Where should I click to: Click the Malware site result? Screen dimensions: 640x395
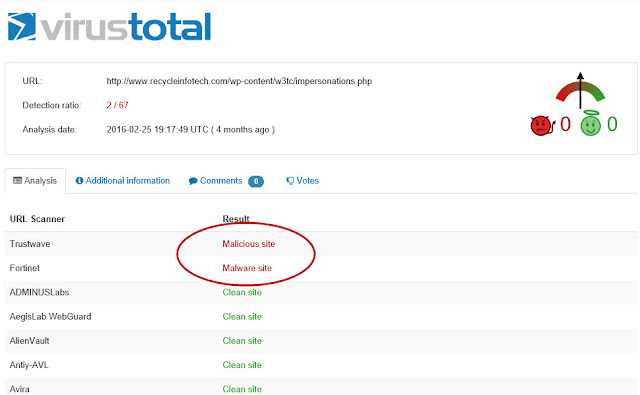(x=247, y=268)
